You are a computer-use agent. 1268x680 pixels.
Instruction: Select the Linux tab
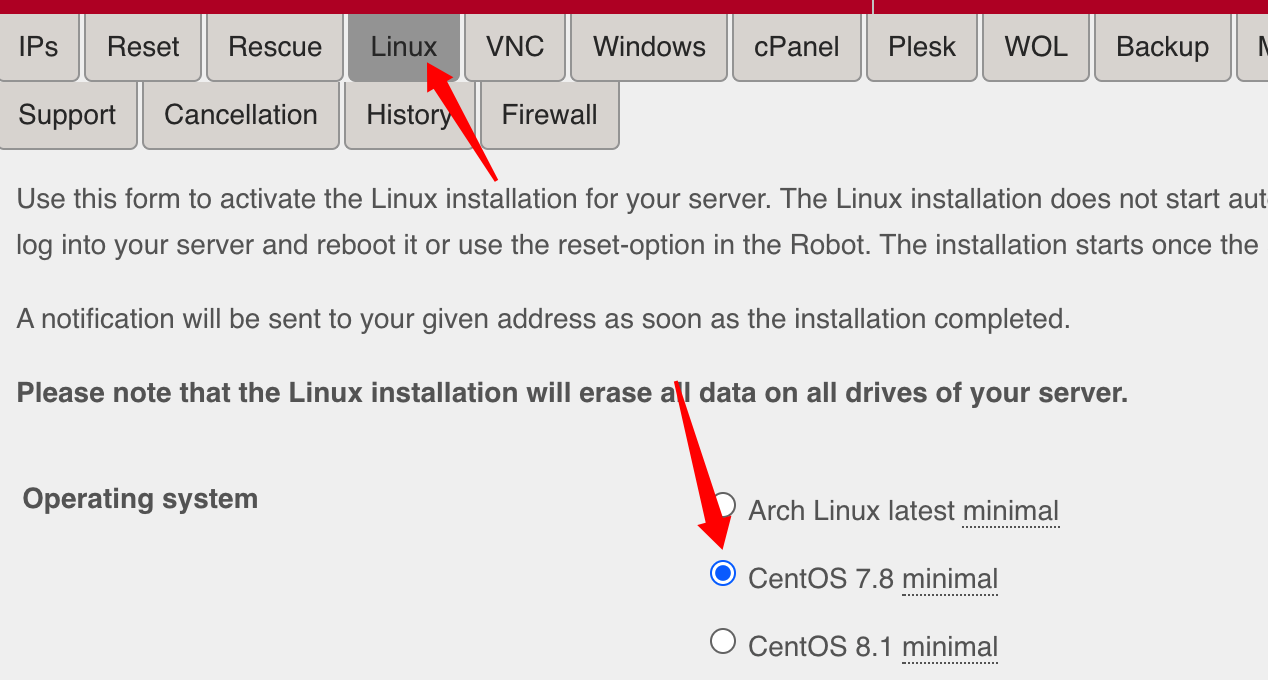403,47
